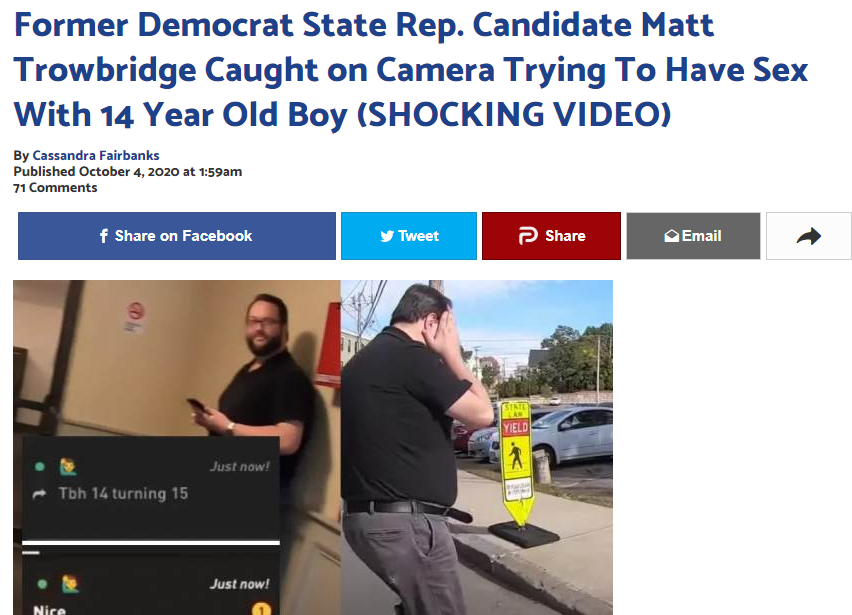Click the right photo of man covering face
Image resolution: width=852 pixels, height=615 pixels.
pos(477,447)
